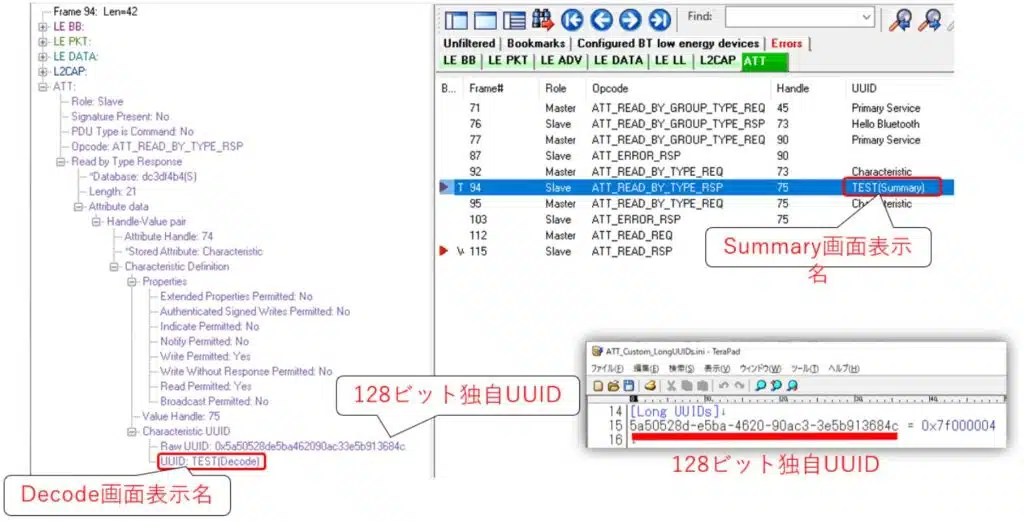The width and height of the screenshot is (1024, 522).
Task: Expand the LE BB tree node
Action: [x=43, y=26]
